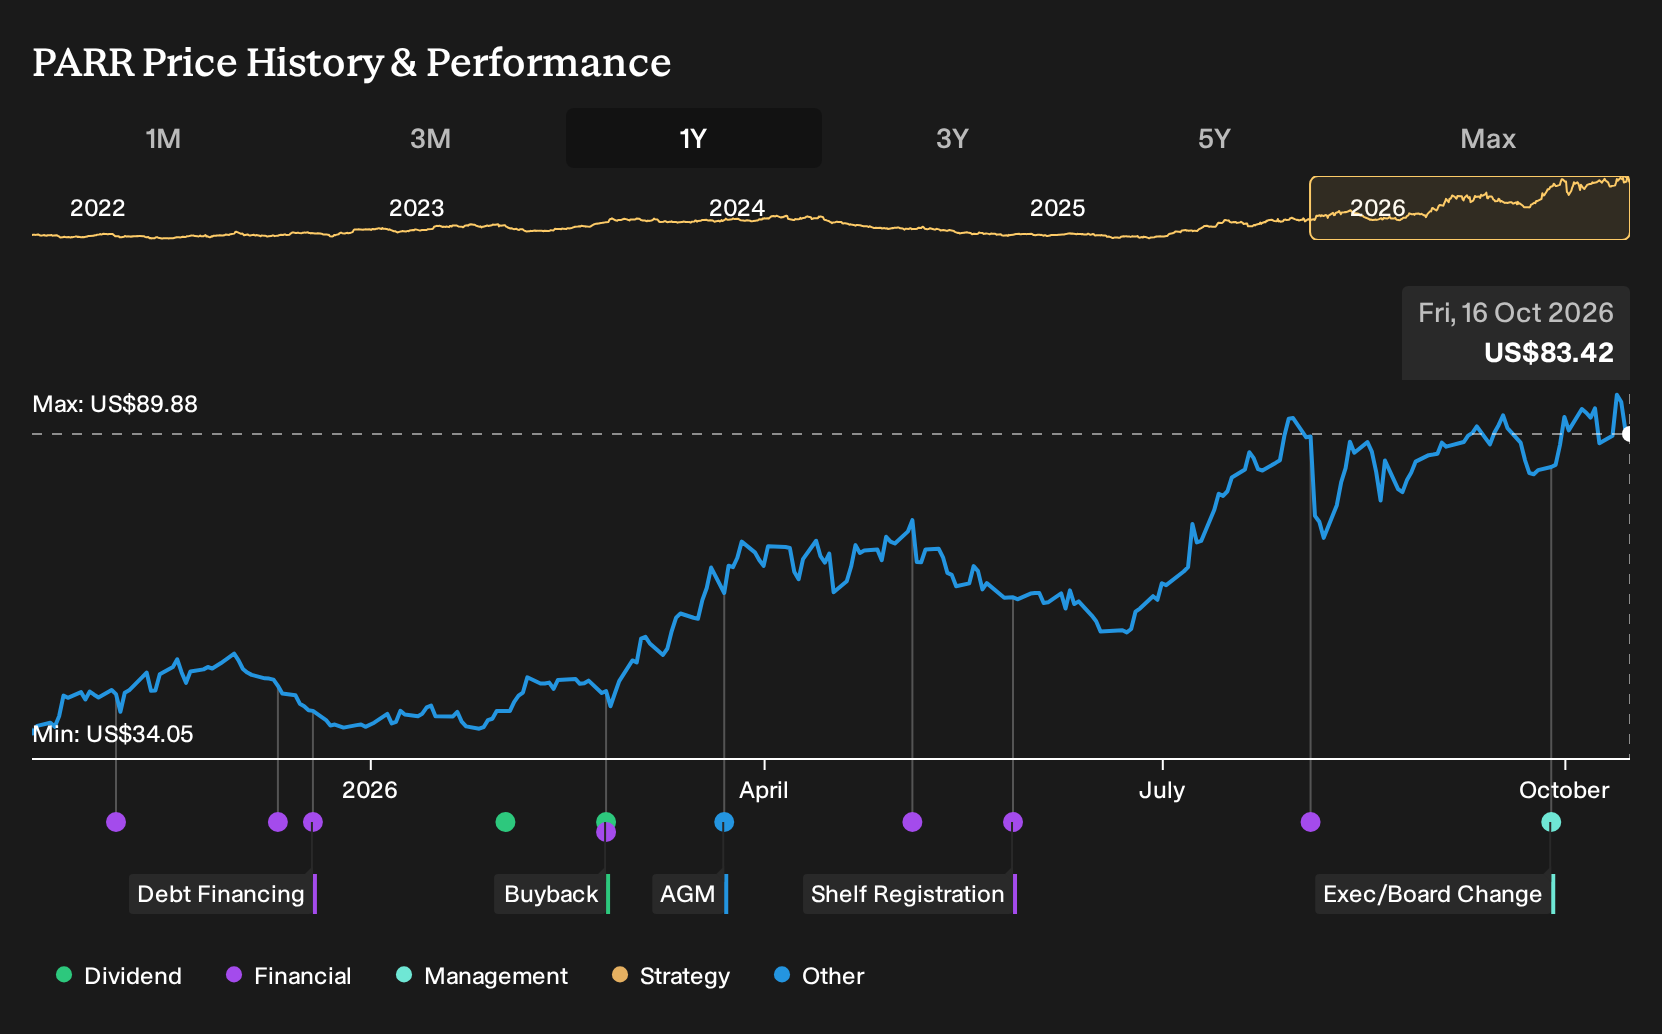Open the AGM event label
This screenshot has width=1662, height=1034.
pos(690,894)
